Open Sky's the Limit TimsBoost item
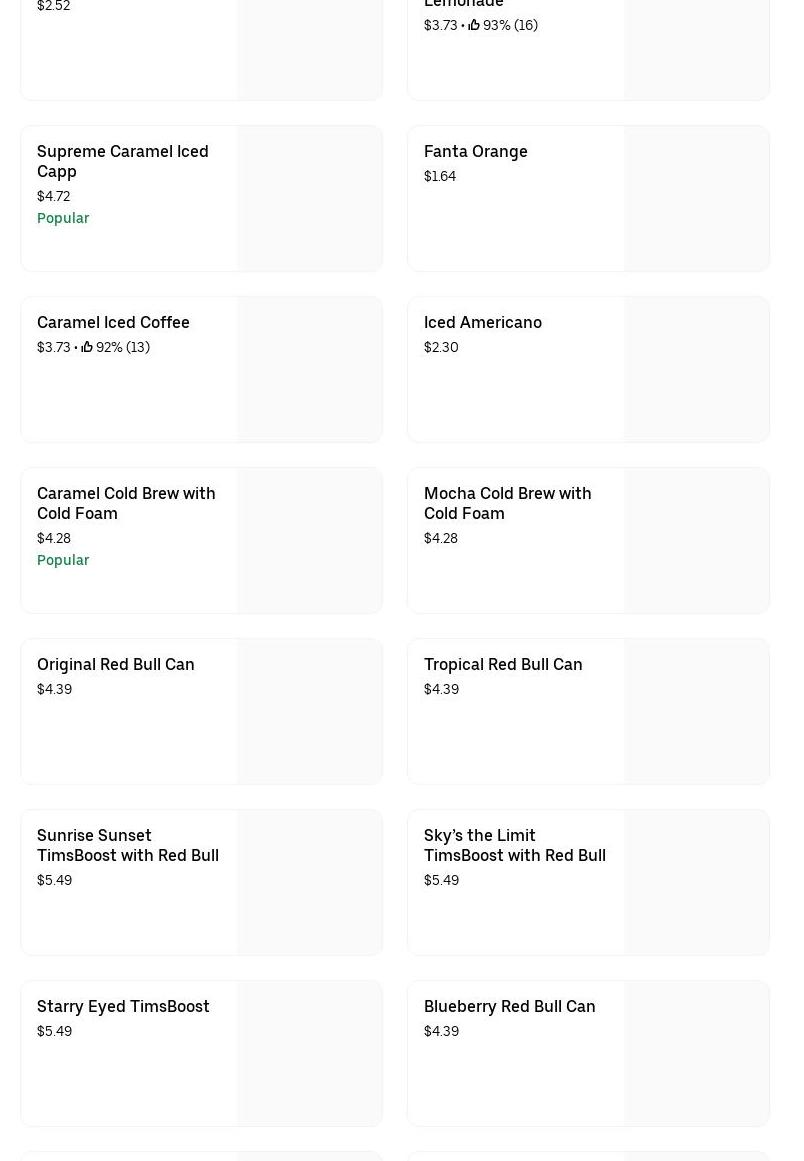The image size is (804, 1161). click(x=514, y=845)
